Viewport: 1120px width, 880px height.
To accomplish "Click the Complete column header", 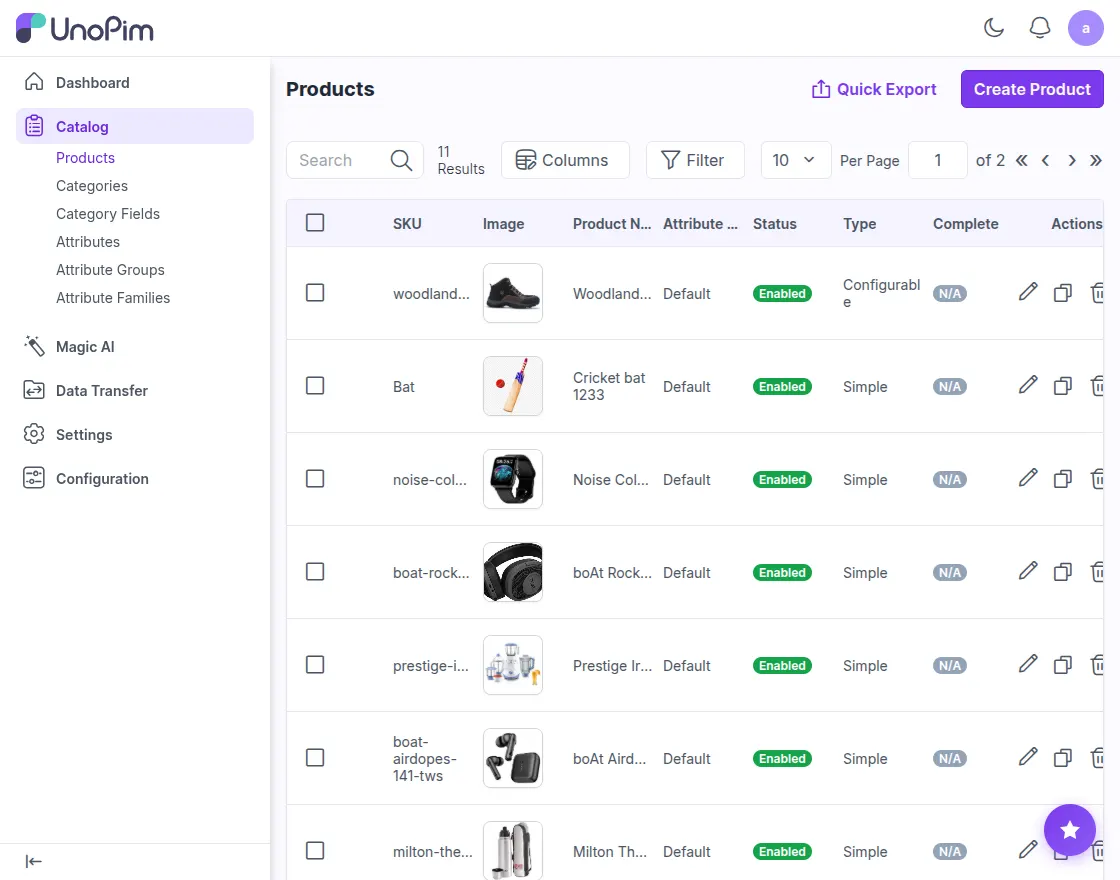I will click(965, 224).
